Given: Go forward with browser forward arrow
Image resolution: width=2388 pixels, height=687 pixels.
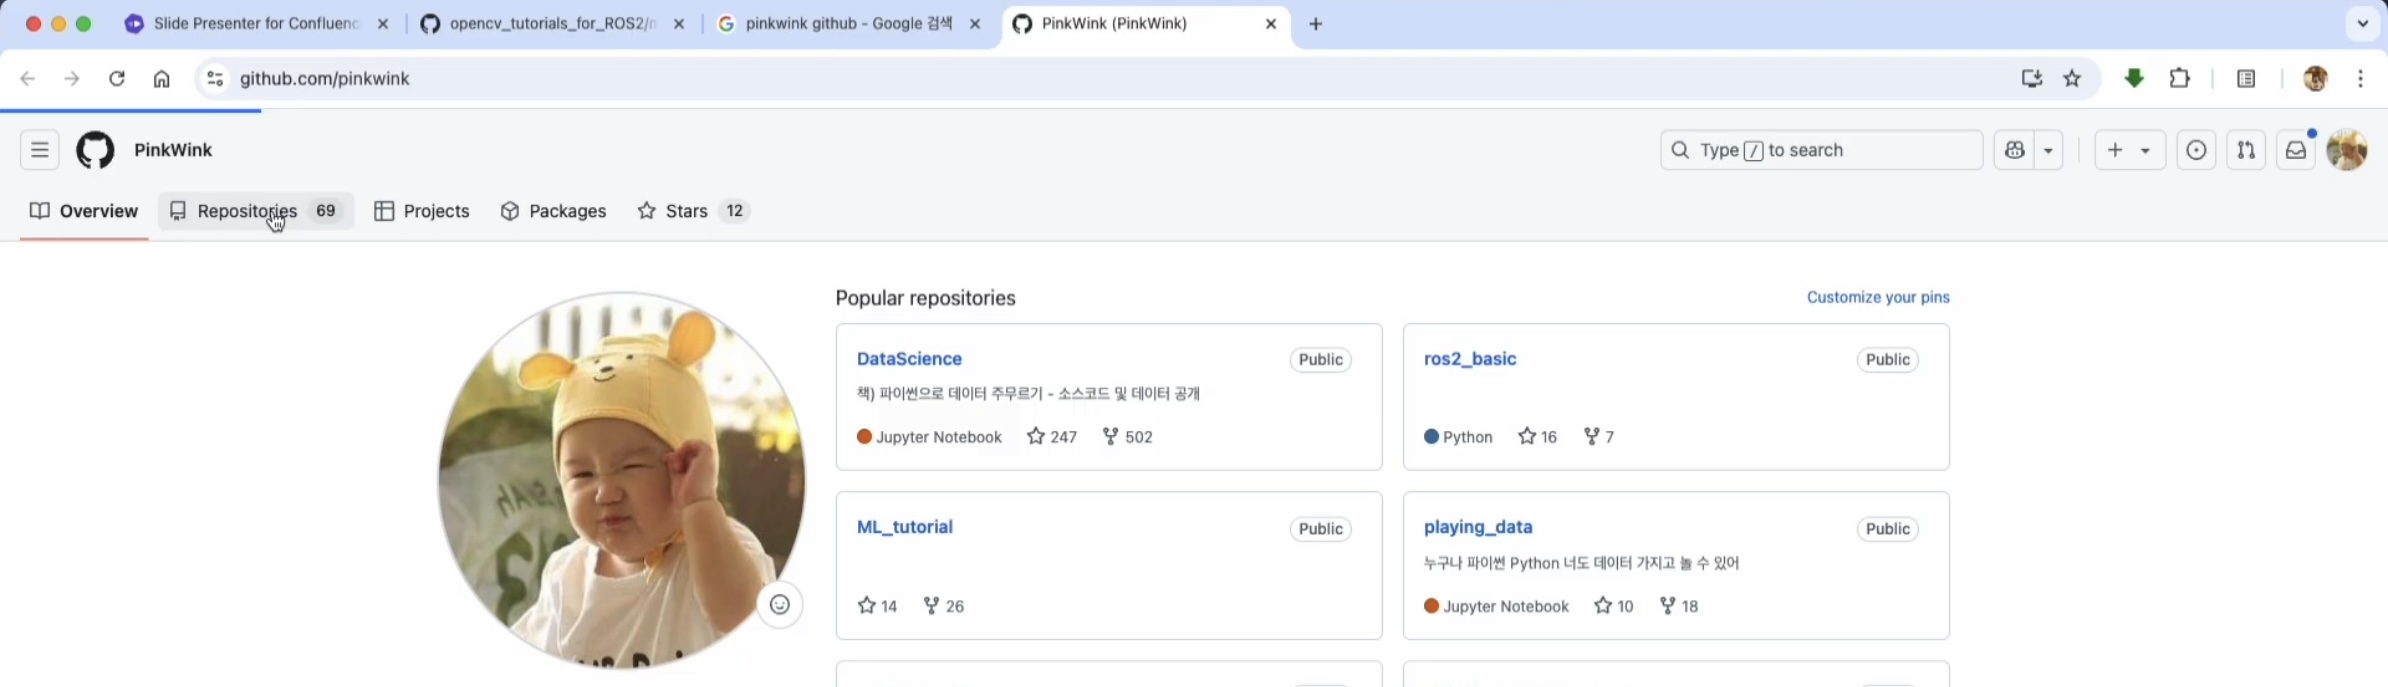Looking at the screenshot, I should point(72,78).
